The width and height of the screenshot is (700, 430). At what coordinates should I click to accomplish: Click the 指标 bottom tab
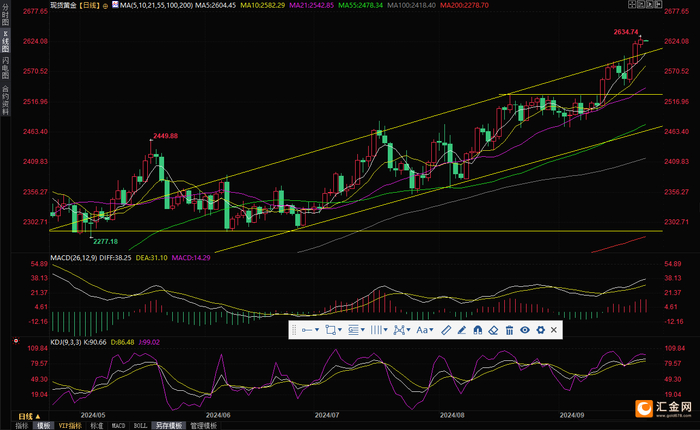(21, 426)
